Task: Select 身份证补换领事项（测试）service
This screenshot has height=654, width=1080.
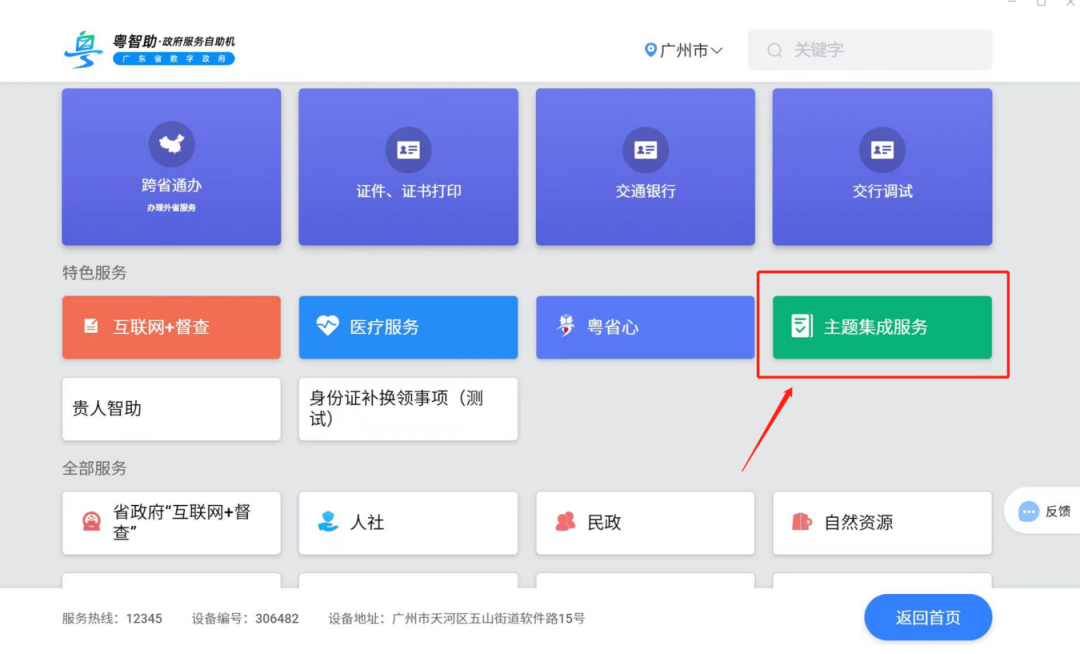Action: pos(407,408)
